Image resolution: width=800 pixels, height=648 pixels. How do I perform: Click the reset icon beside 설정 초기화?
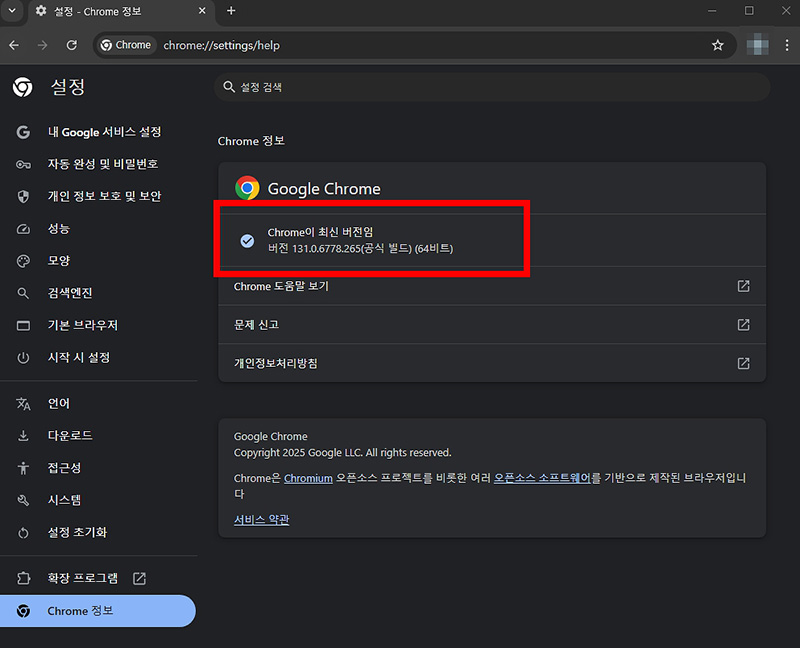click(23, 533)
